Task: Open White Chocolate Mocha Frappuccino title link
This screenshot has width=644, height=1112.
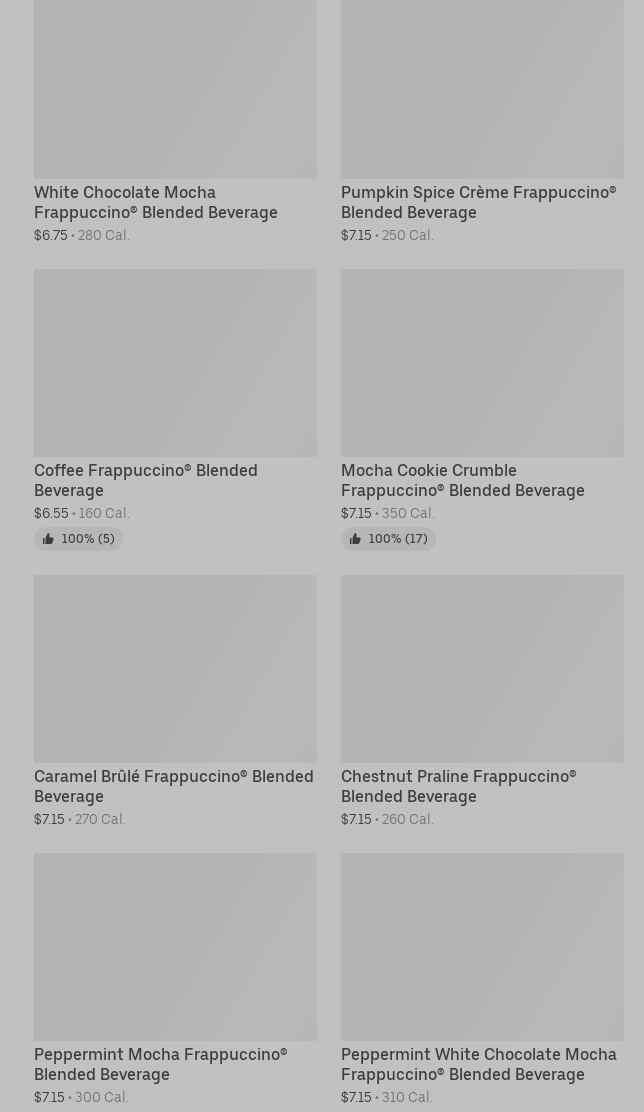Action: [156, 202]
